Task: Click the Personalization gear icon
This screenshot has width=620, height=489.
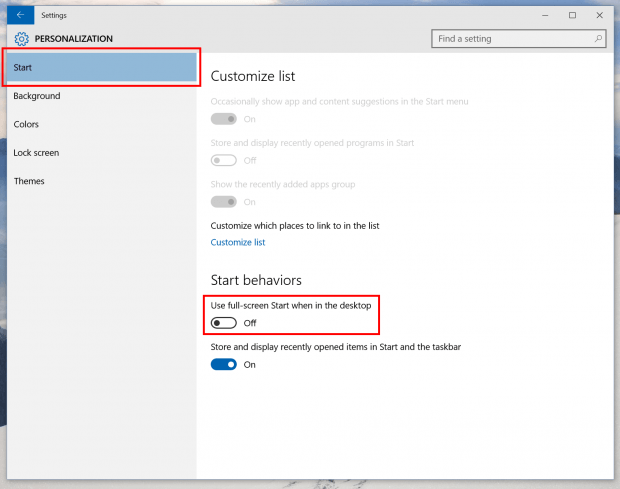Action: click(22, 39)
